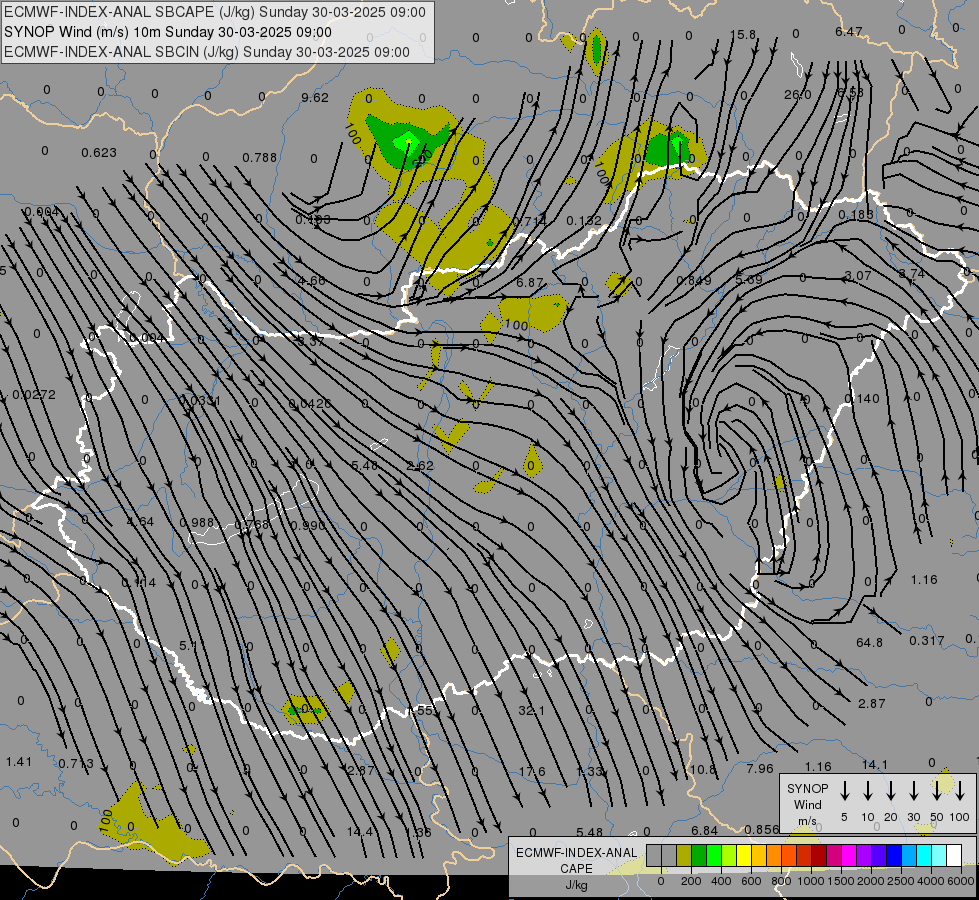Click the 50 m/s wind arrow in legend

[937, 791]
